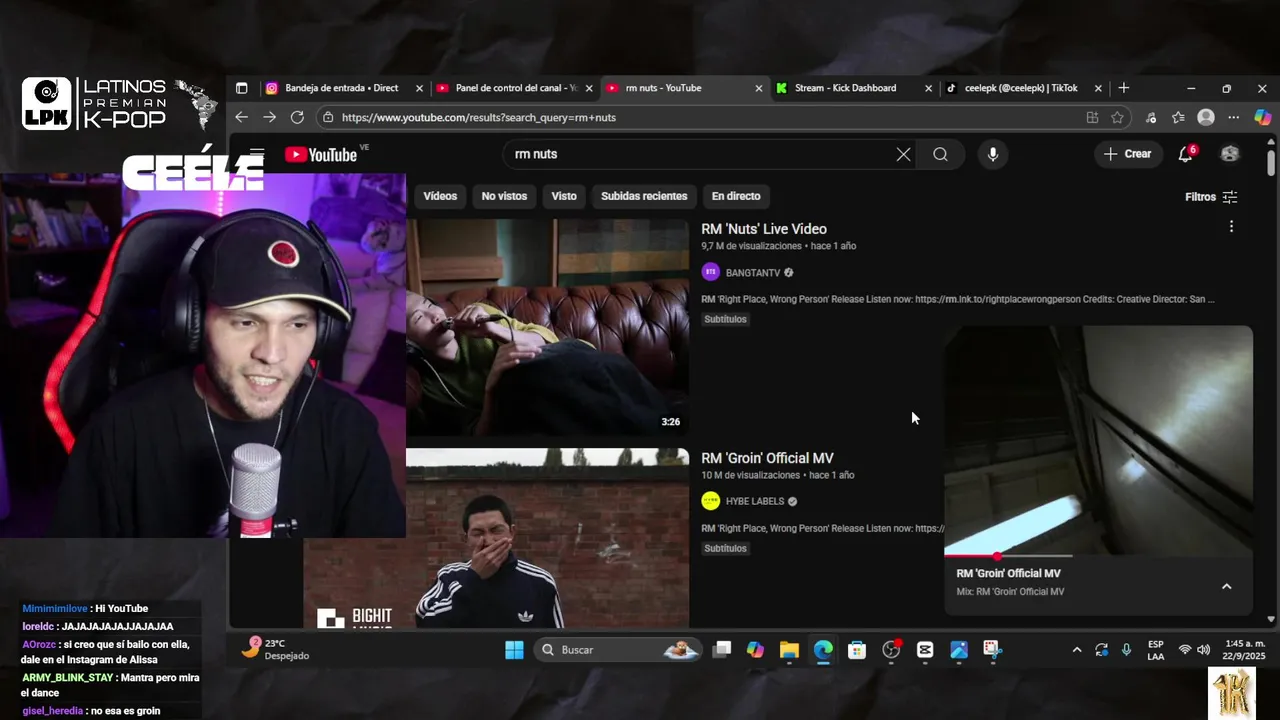Open the CapCut taskbar icon
This screenshot has width=1280, height=720.
[925, 650]
